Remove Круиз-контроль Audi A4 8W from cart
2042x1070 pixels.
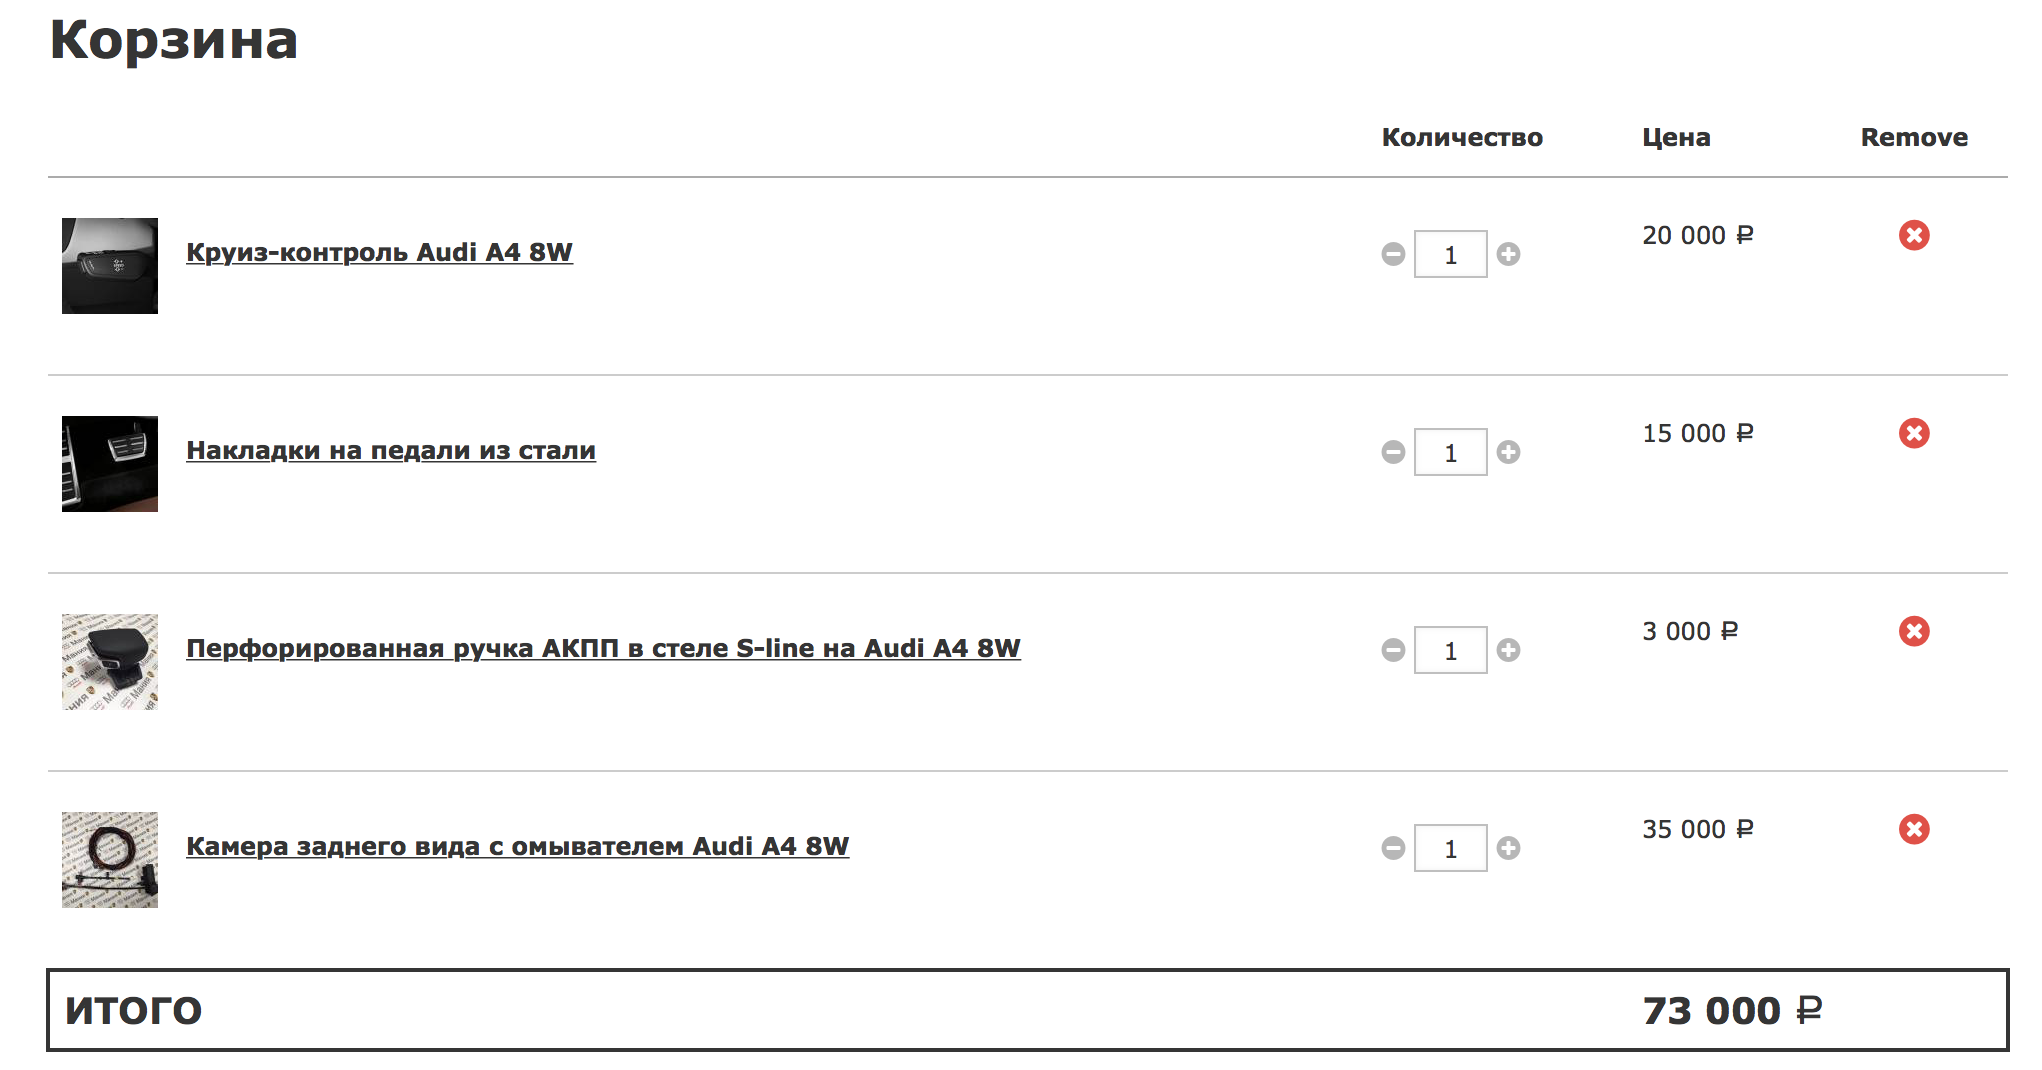(1914, 235)
